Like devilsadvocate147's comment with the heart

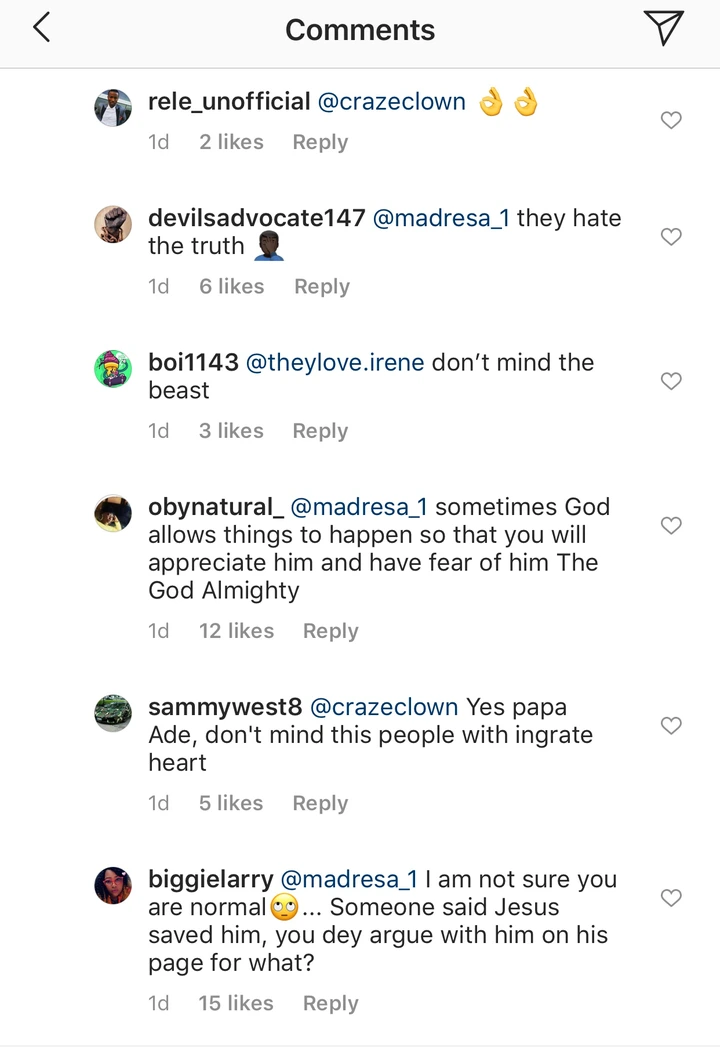point(672,237)
